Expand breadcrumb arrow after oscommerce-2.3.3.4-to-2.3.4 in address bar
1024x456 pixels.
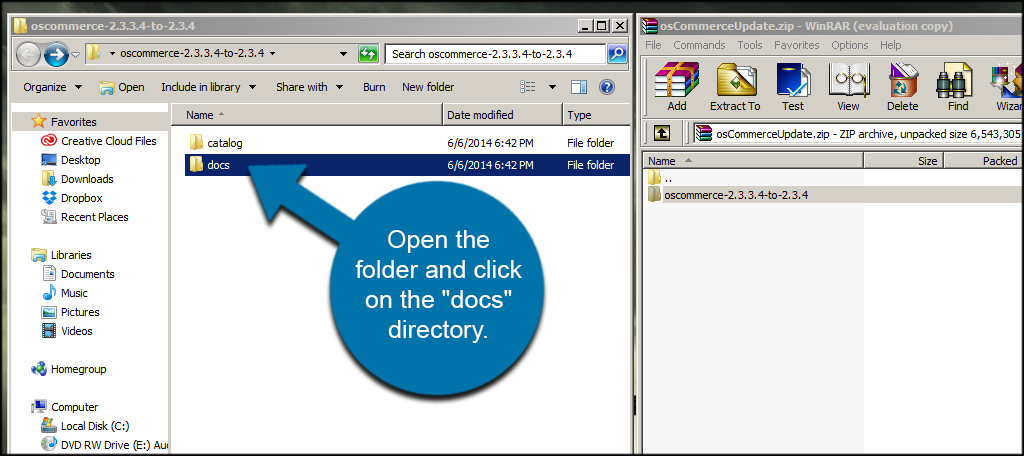click(272, 54)
